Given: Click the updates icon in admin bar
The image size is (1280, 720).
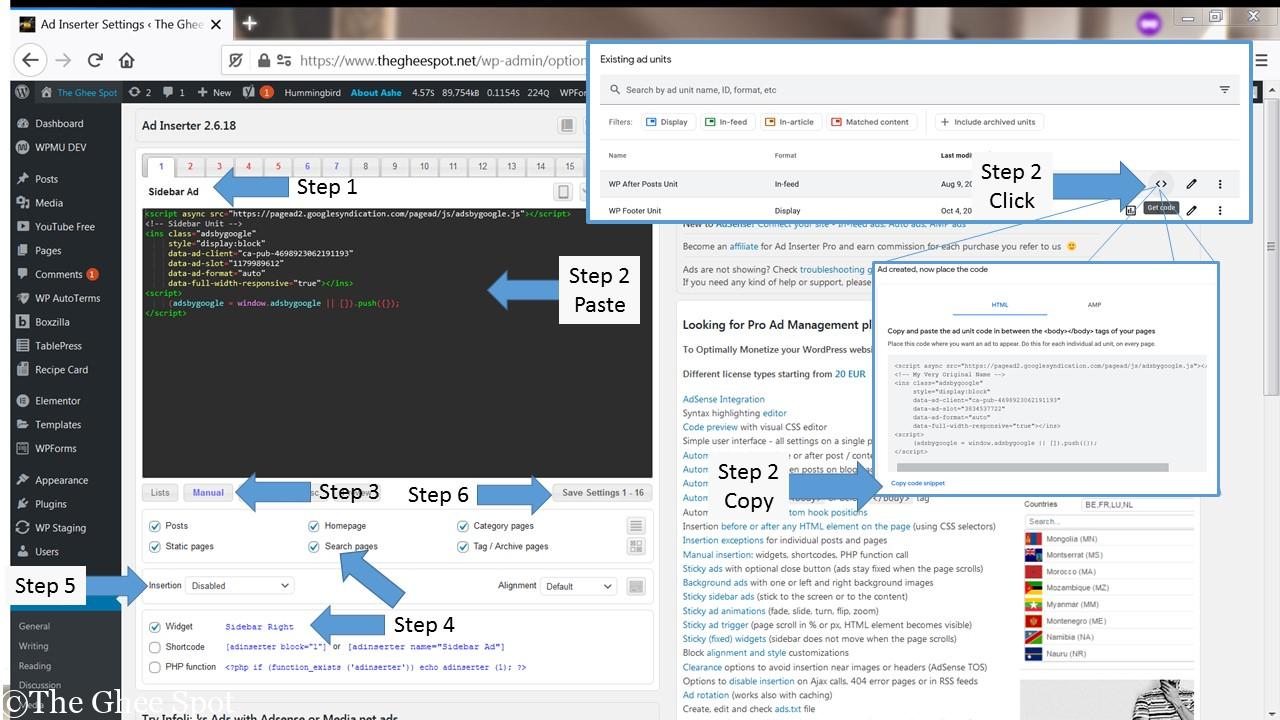Looking at the screenshot, I should [x=140, y=92].
